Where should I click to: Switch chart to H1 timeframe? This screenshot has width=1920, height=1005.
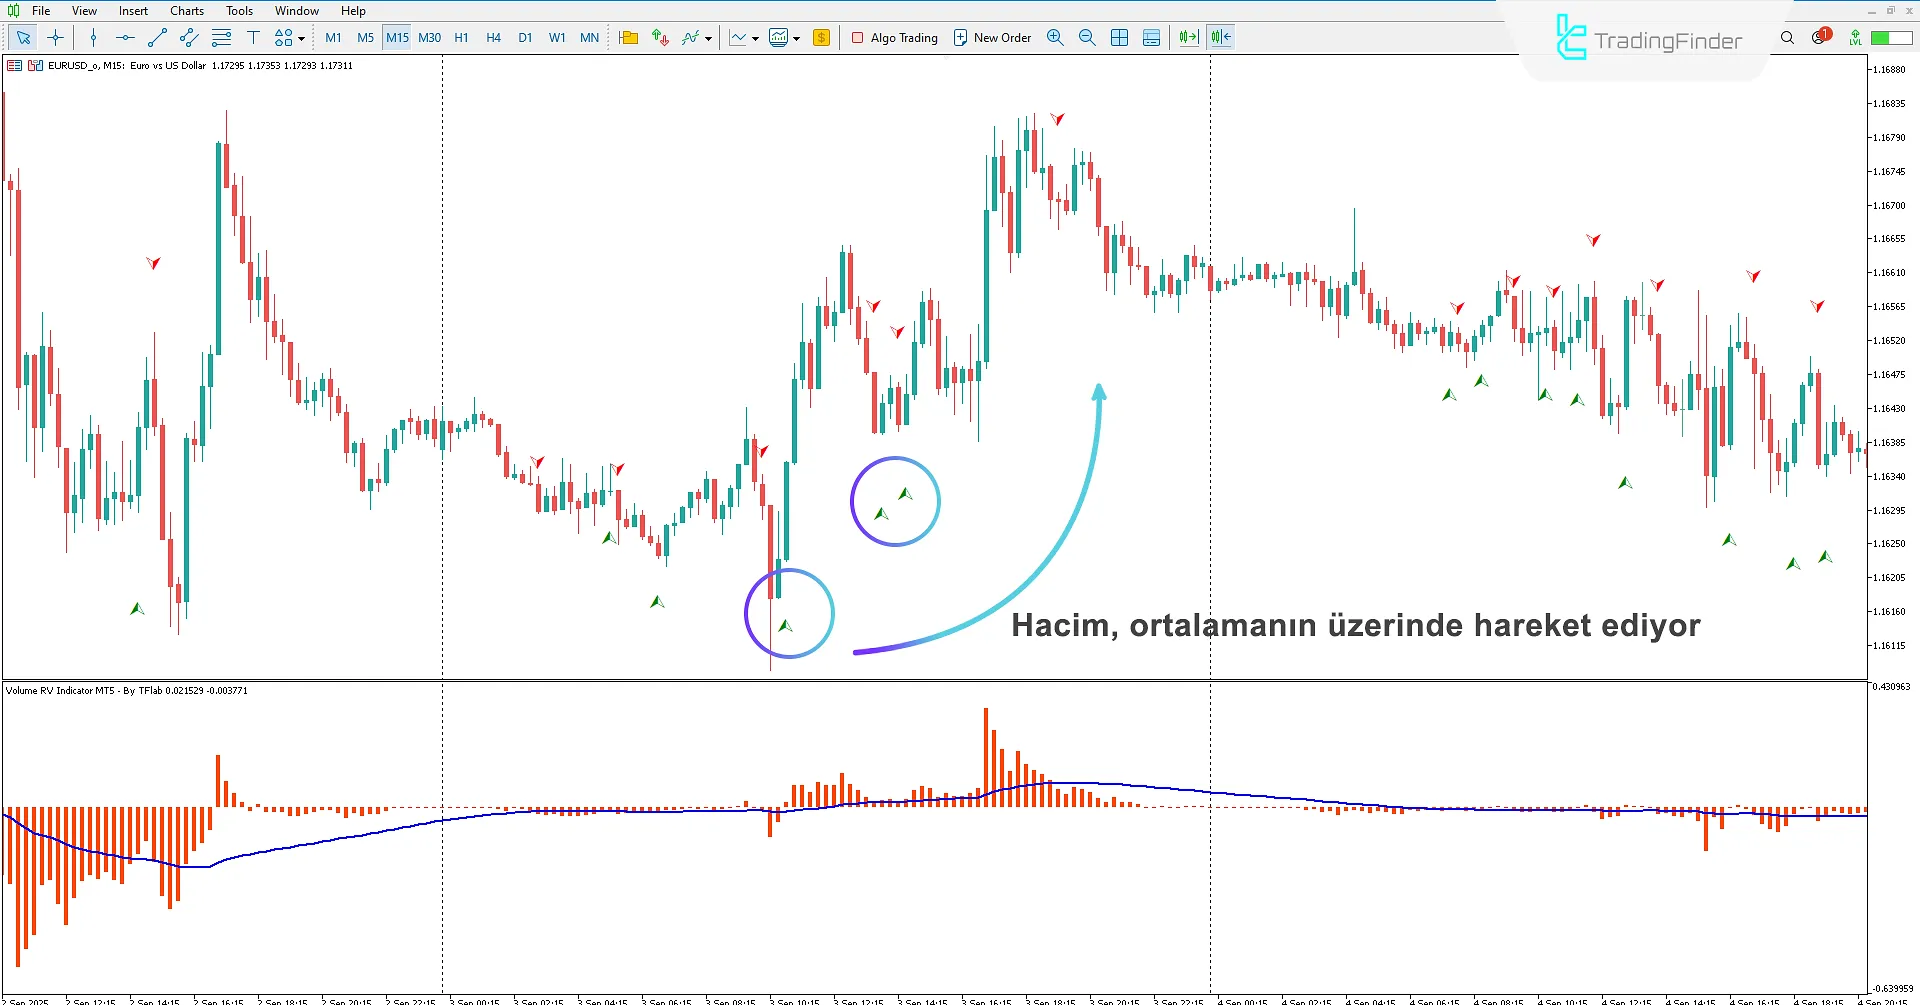461,37
